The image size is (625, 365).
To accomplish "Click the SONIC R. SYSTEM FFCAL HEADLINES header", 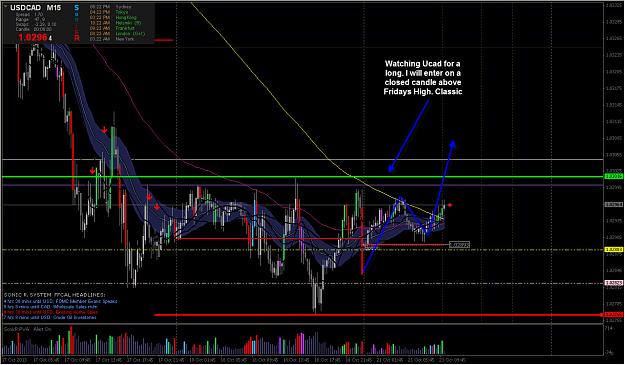I will tap(55, 295).
